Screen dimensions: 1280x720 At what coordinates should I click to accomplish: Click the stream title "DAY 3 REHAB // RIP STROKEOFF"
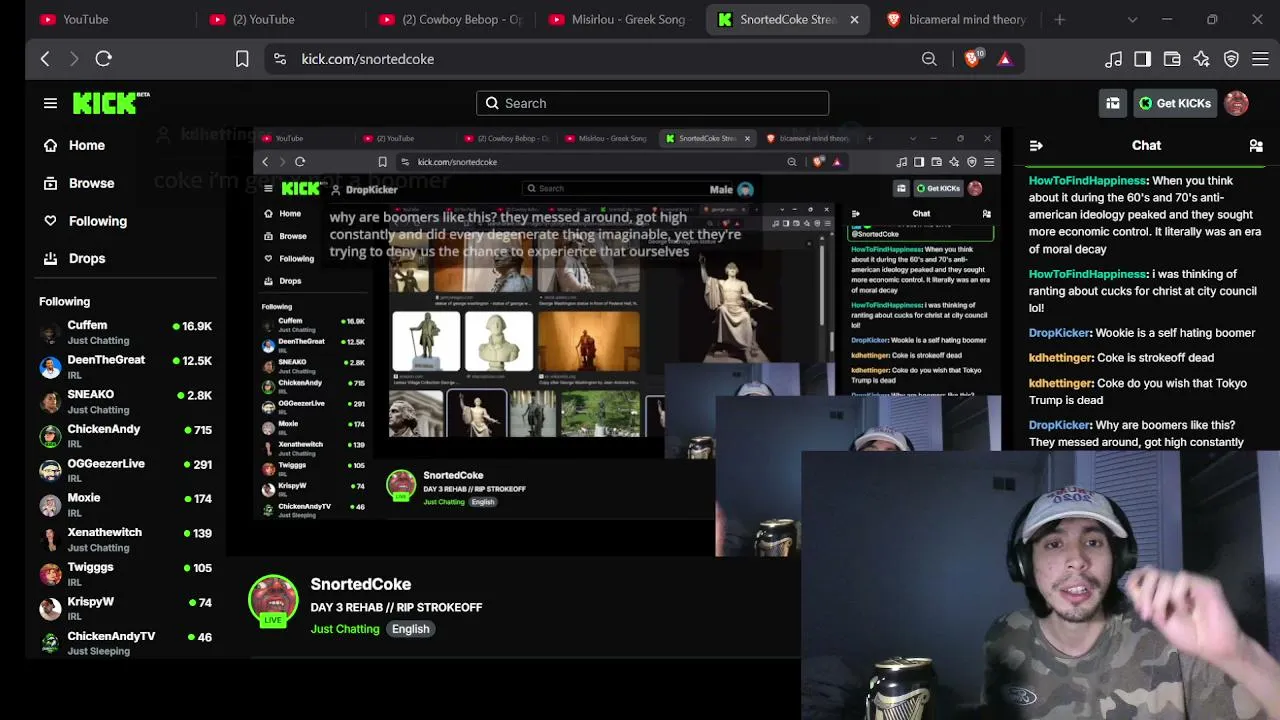click(396, 607)
